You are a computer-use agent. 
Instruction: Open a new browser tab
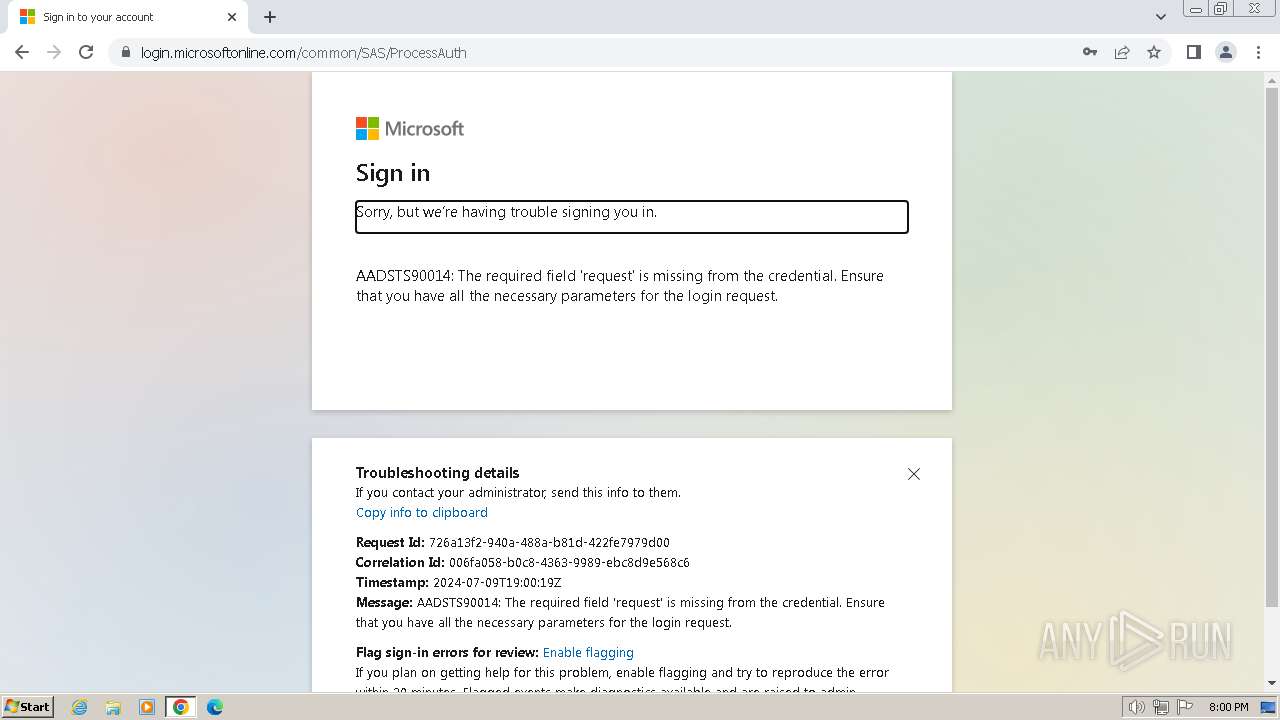pos(270,17)
